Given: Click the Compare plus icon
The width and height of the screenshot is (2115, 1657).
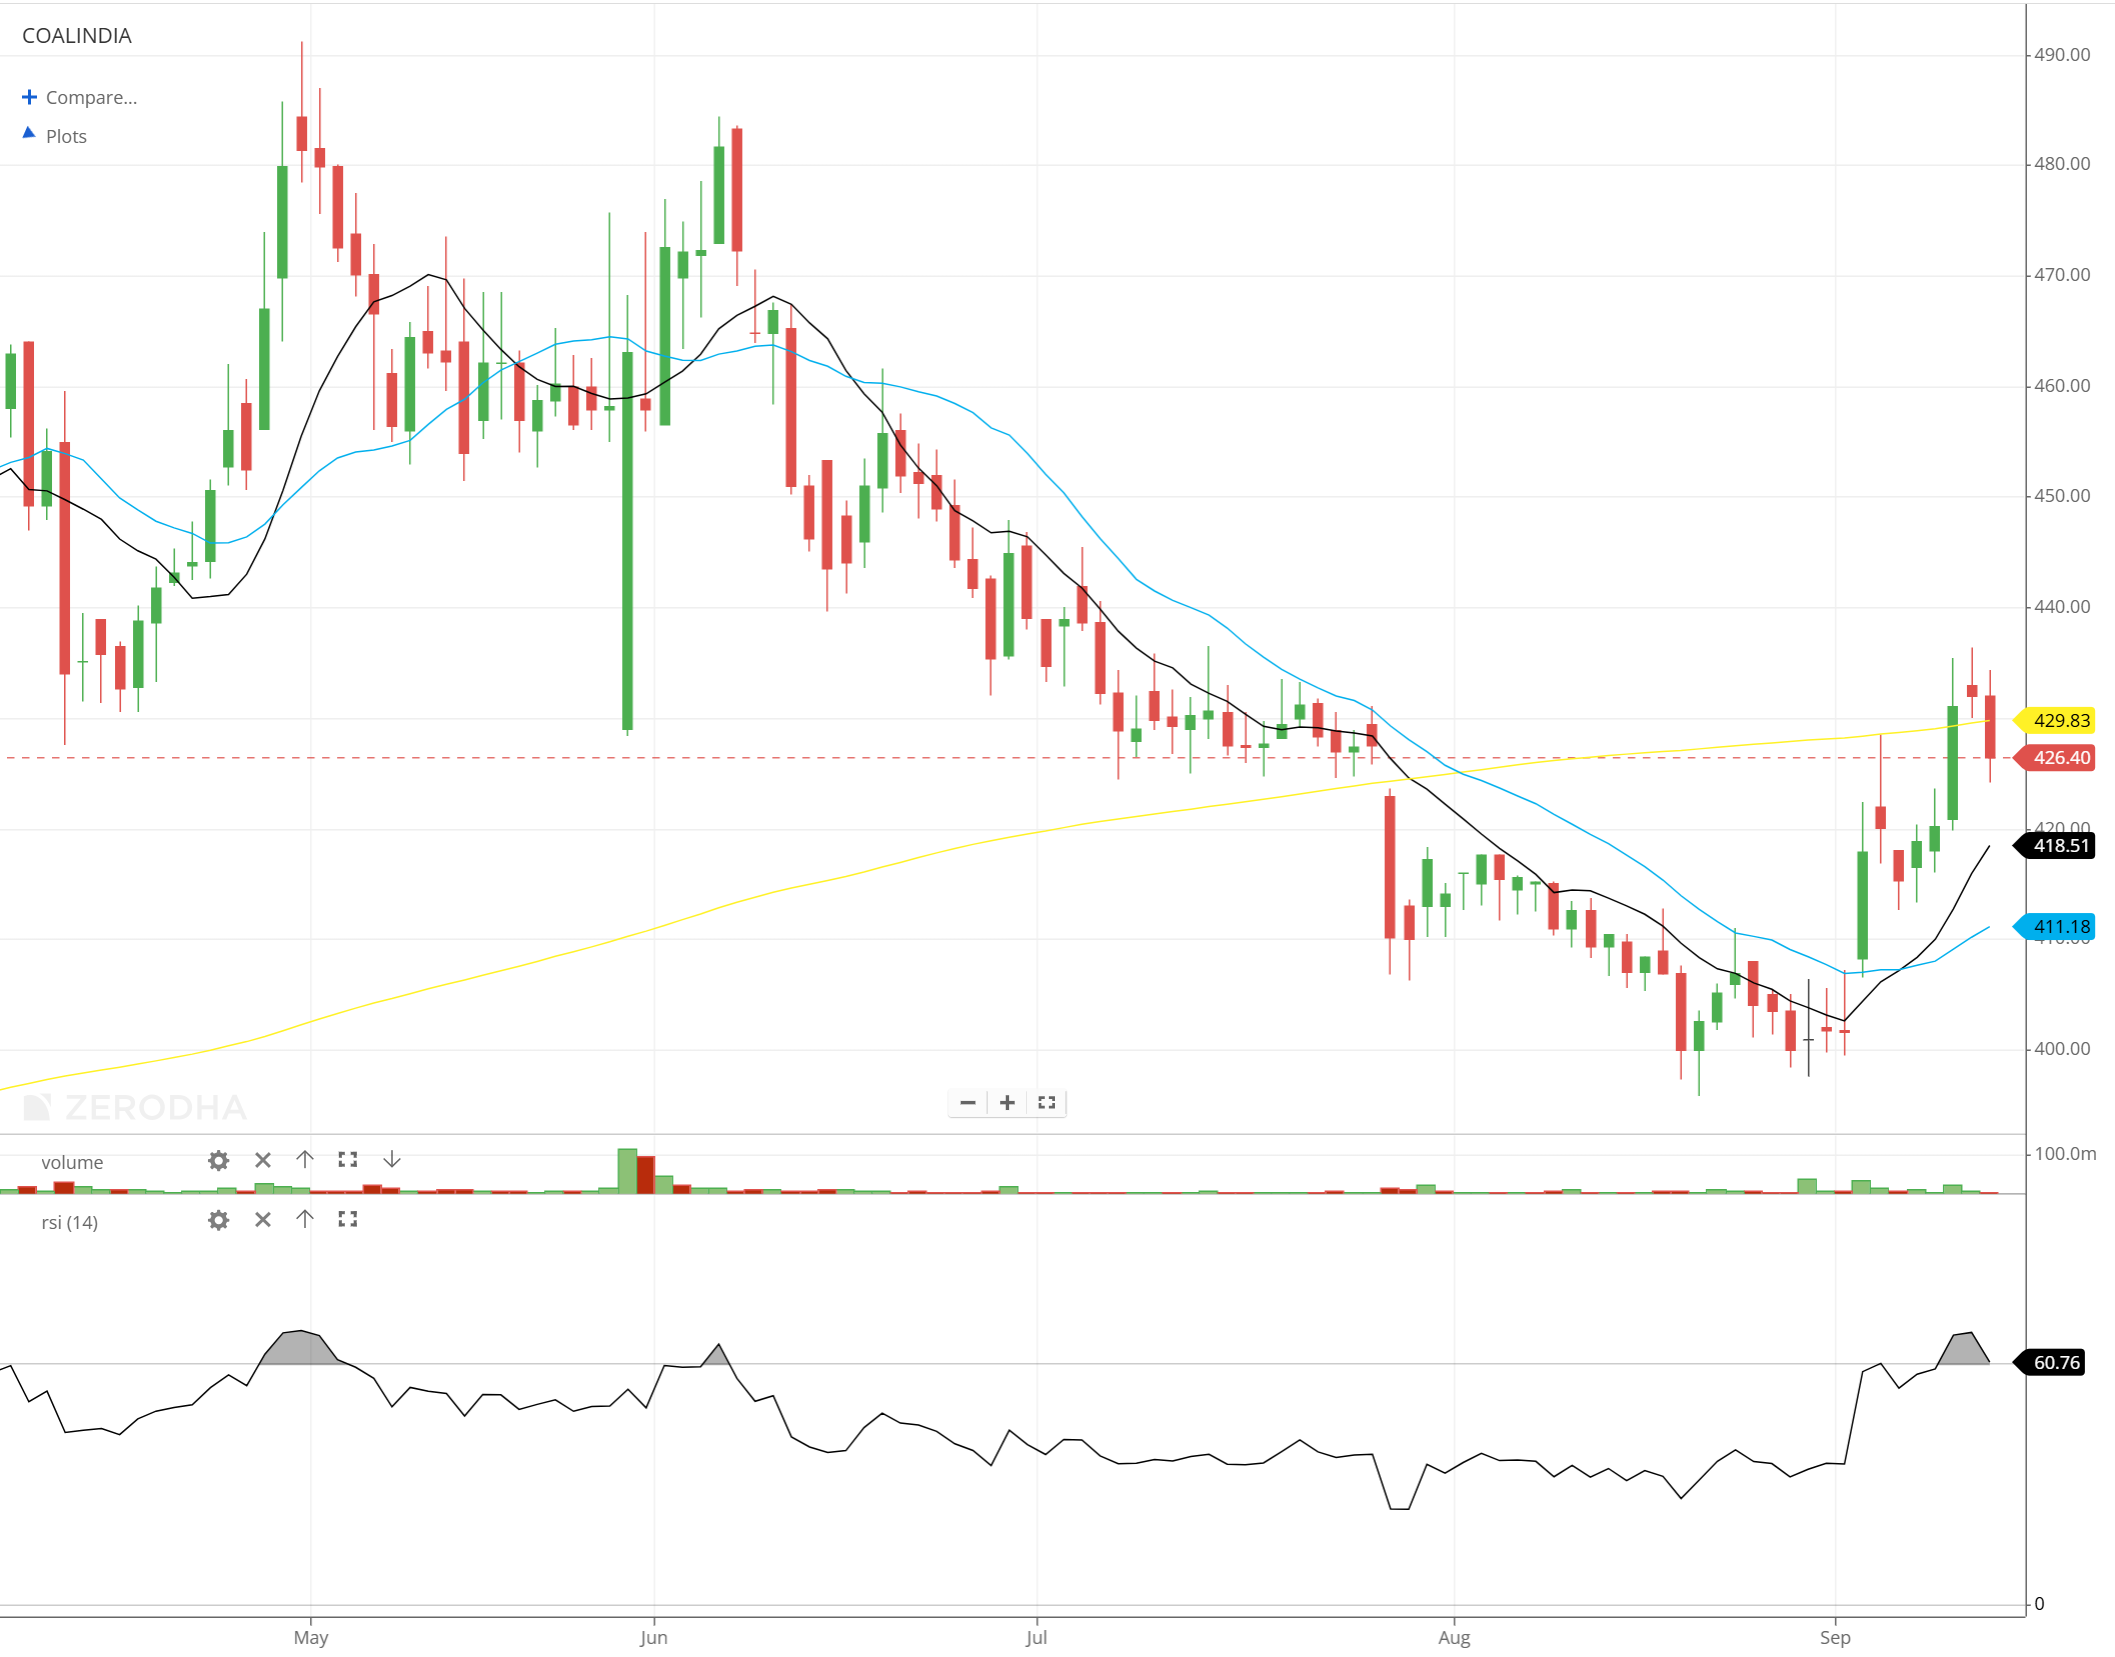Looking at the screenshot, I should tap(29, 97).
